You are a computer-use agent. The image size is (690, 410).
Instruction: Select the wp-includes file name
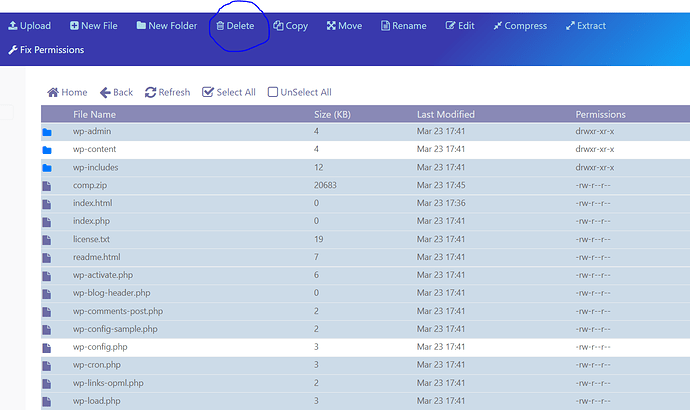click(x=95, y=168)
